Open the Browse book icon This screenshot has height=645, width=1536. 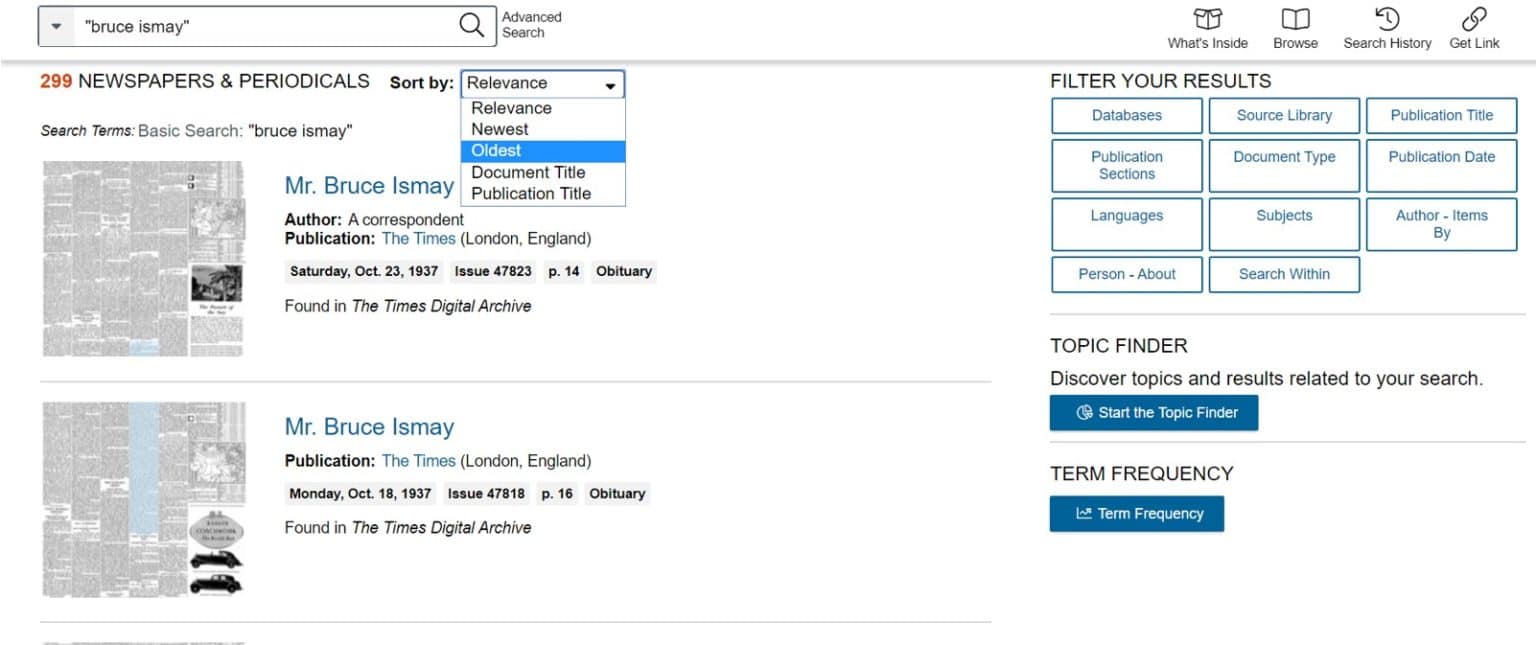pos(1295,20)
